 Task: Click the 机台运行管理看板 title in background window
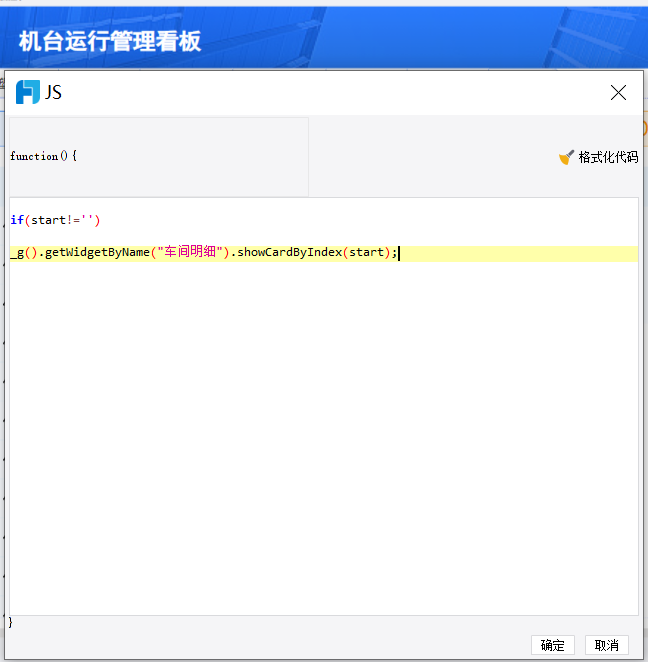110,41
